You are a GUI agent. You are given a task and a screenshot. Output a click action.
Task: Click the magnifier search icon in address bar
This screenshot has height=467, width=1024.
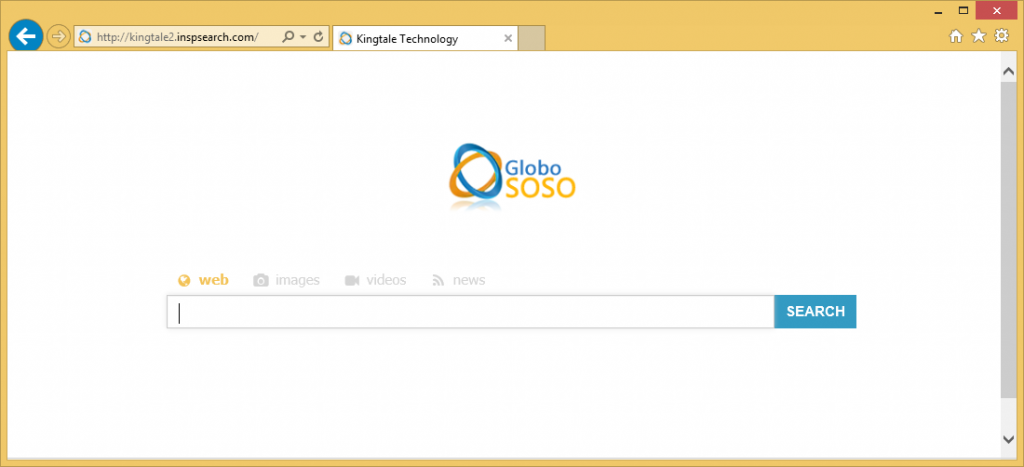[x=288, y=37]
